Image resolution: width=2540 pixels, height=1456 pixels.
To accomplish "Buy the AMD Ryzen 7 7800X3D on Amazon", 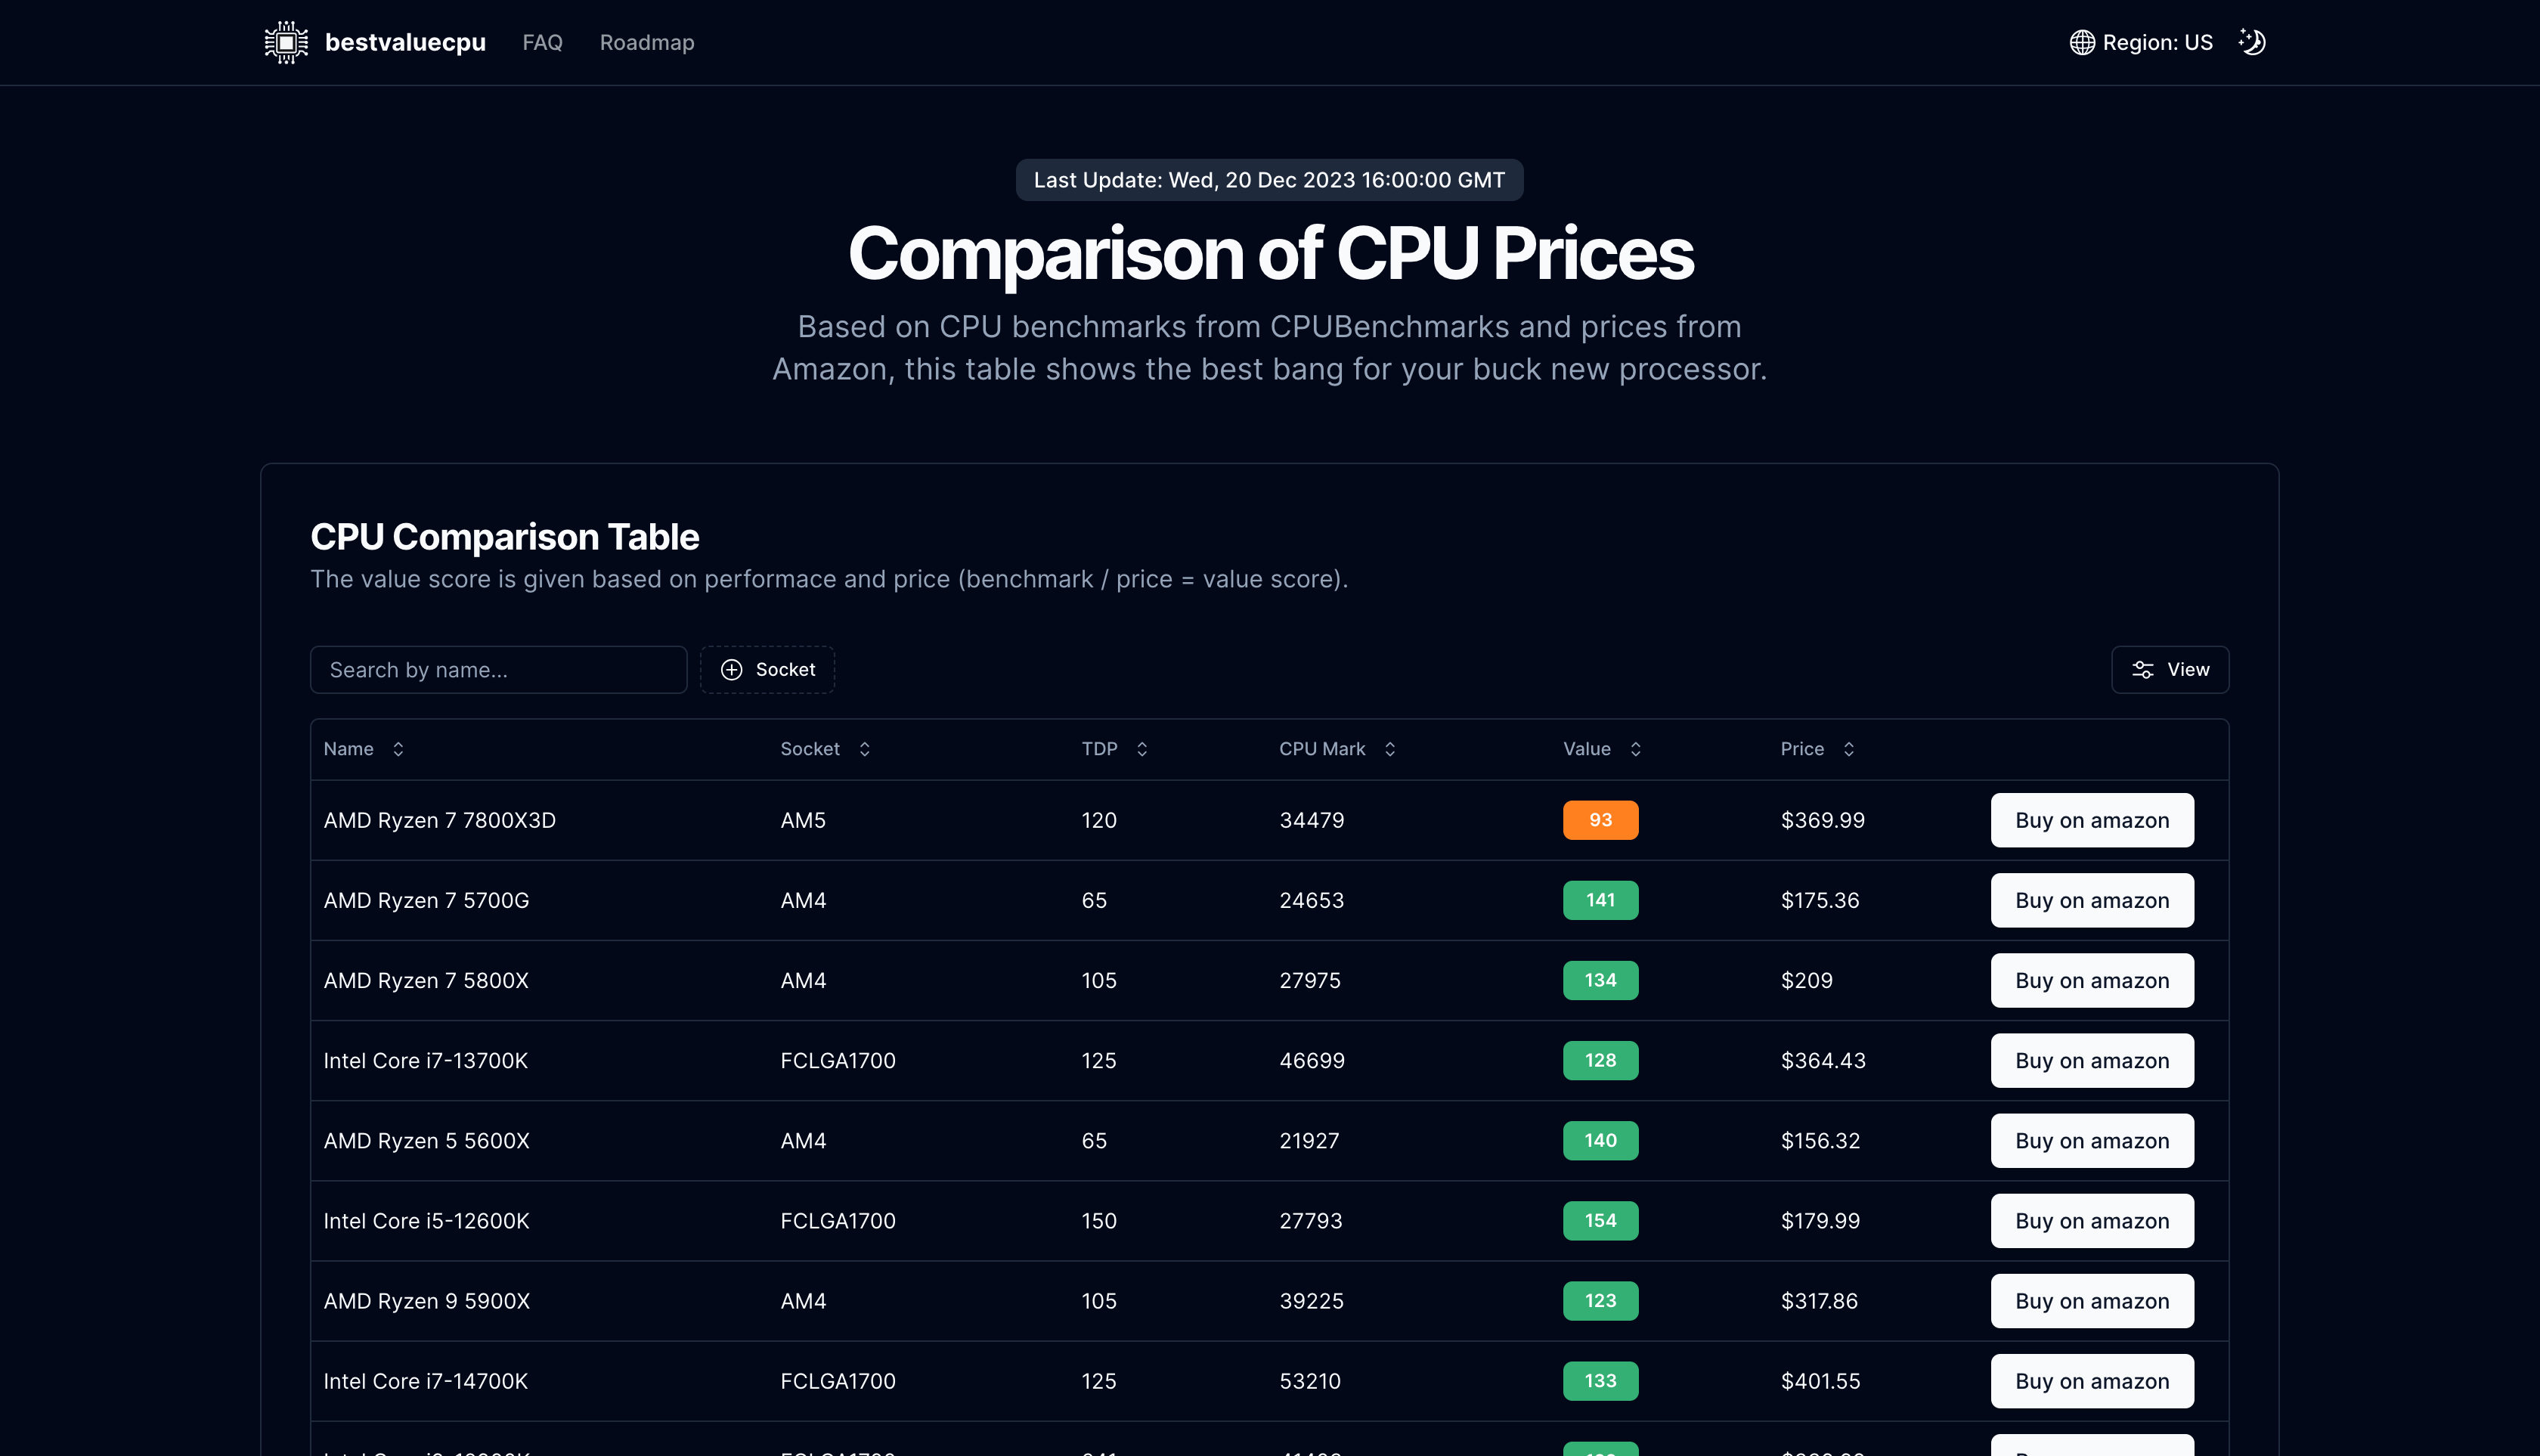I will [2092, 819].
